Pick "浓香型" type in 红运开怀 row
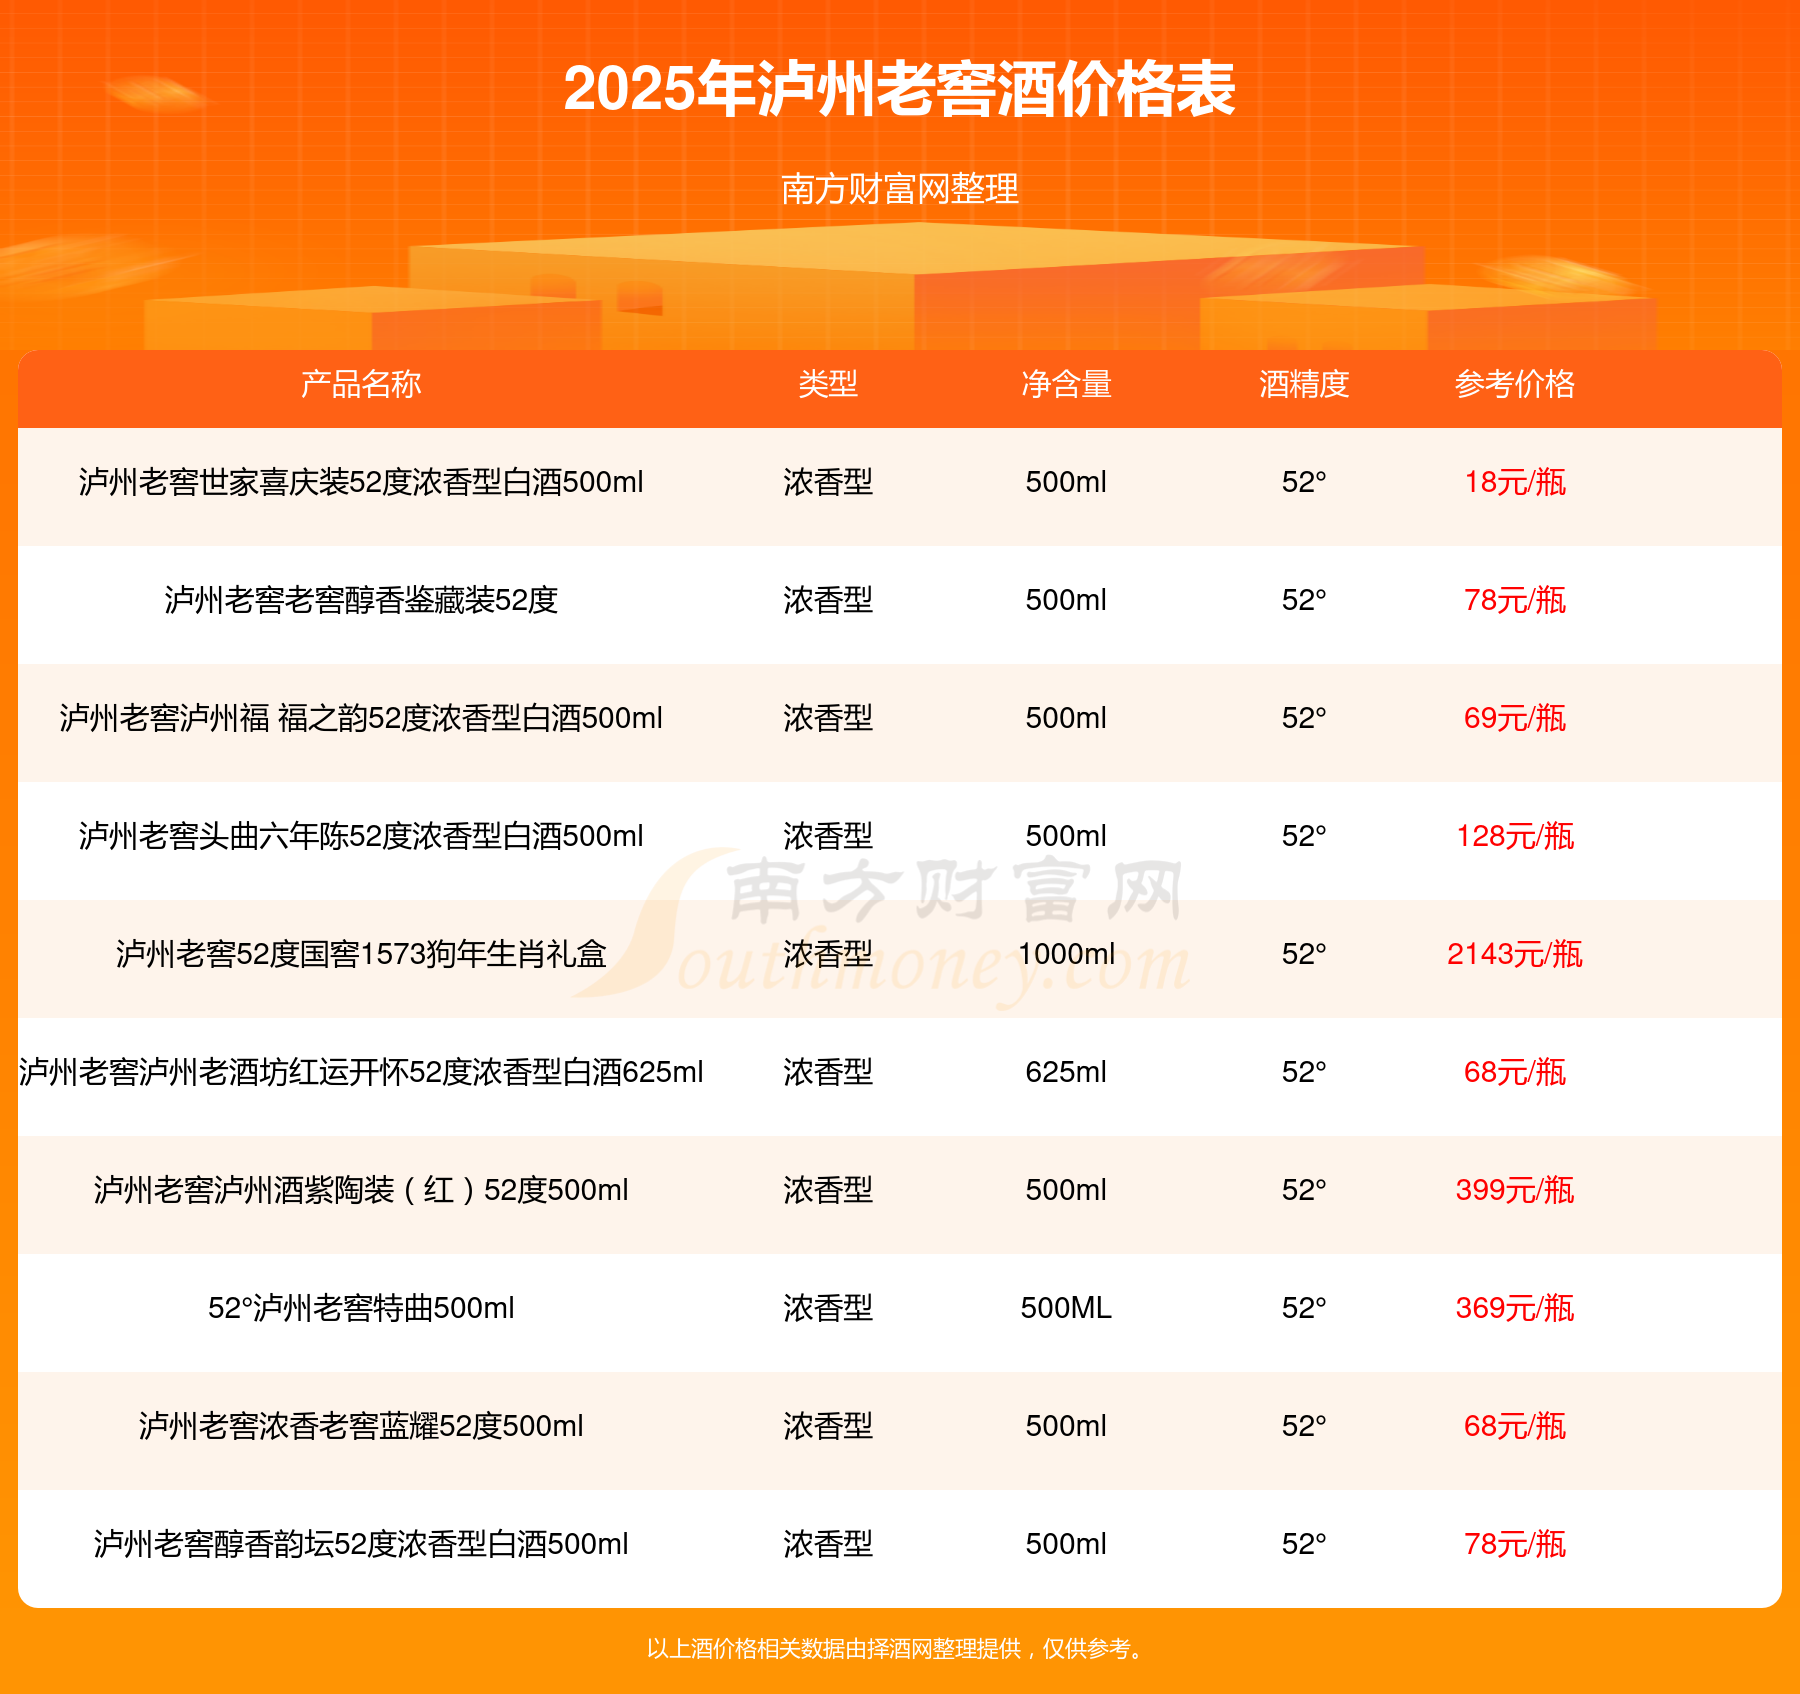 pyautogui.click(x=828, y=1072)
